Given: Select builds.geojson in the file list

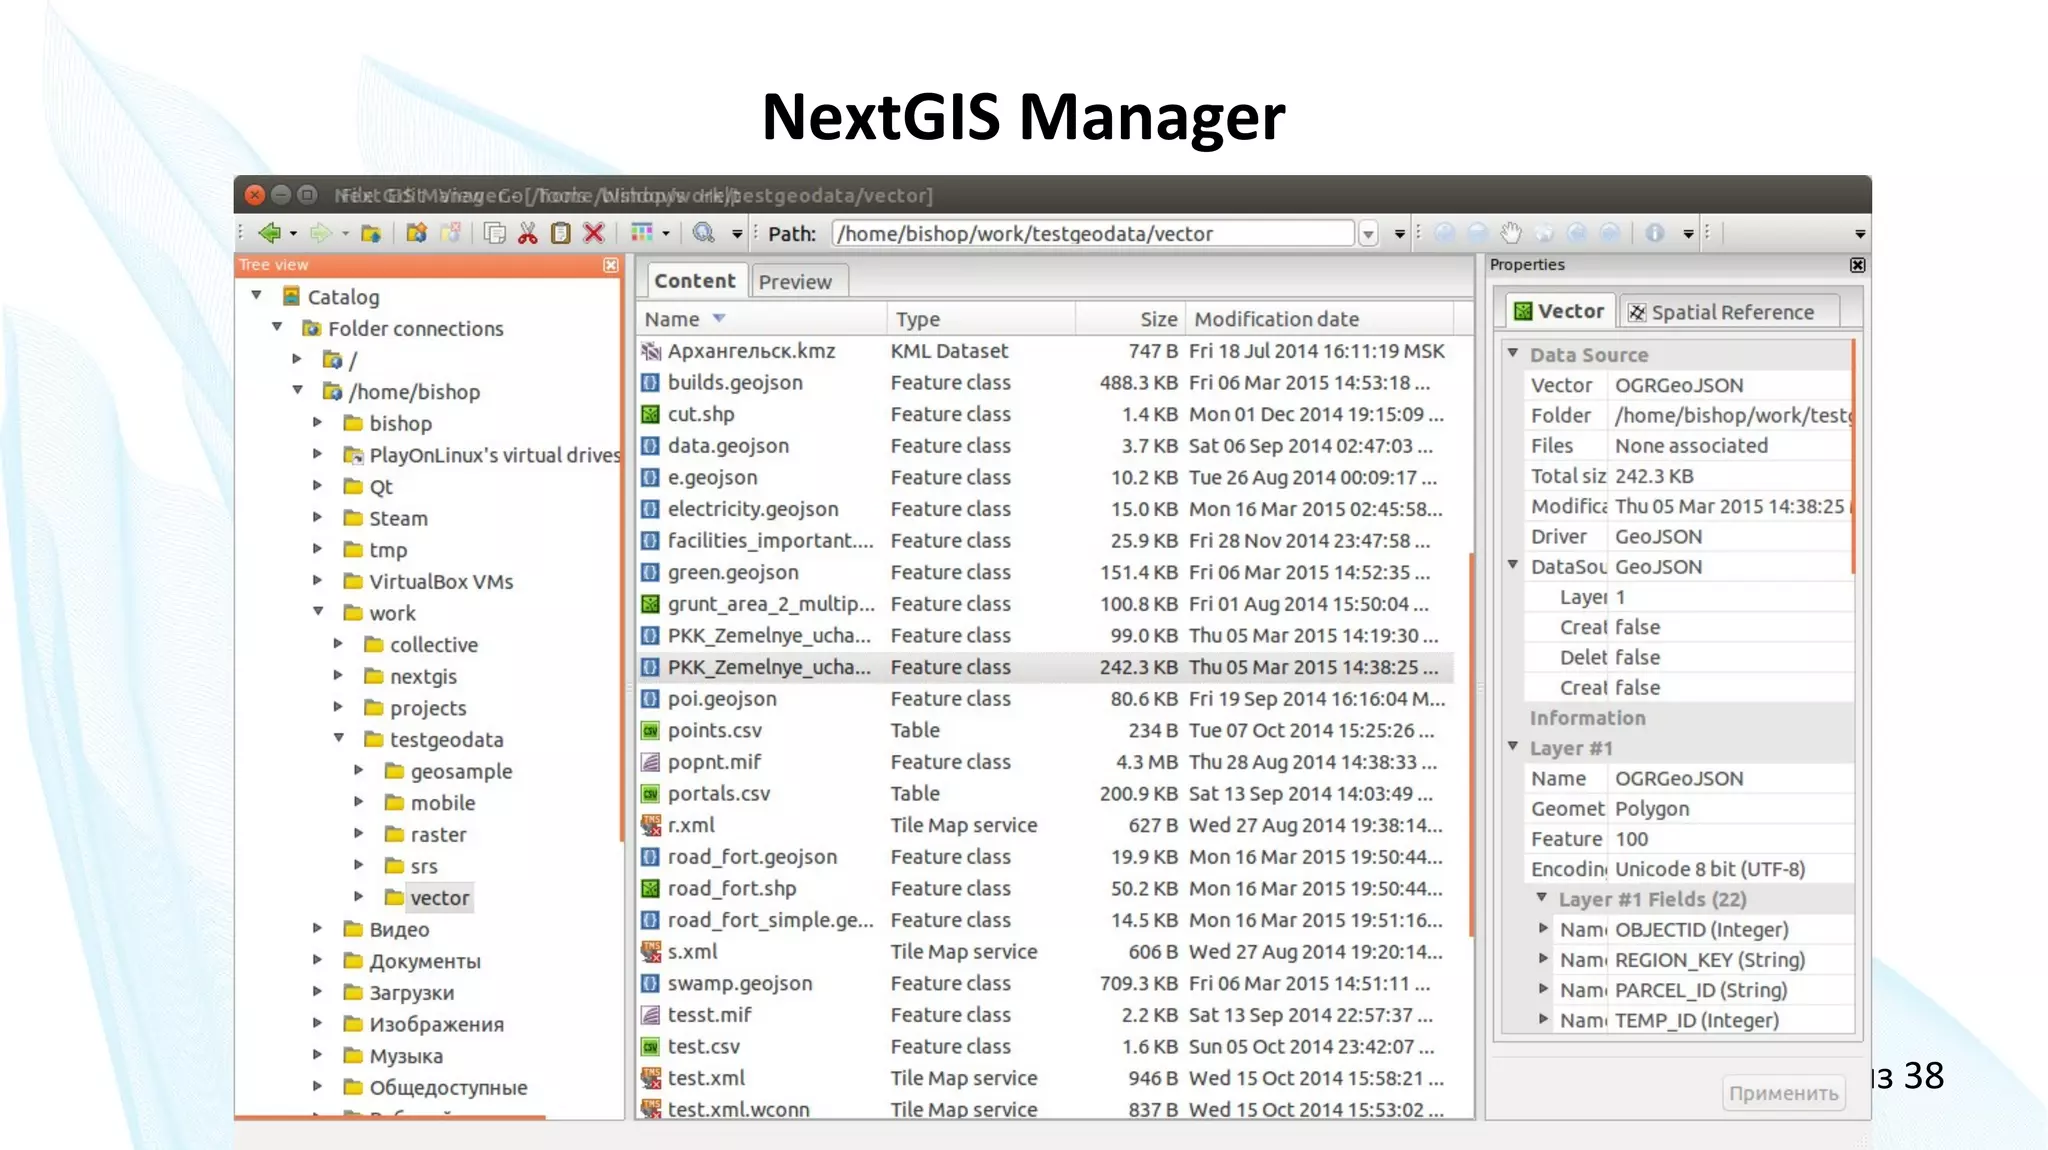Looking at the screenshot, I should click(x=1045, y=383).
